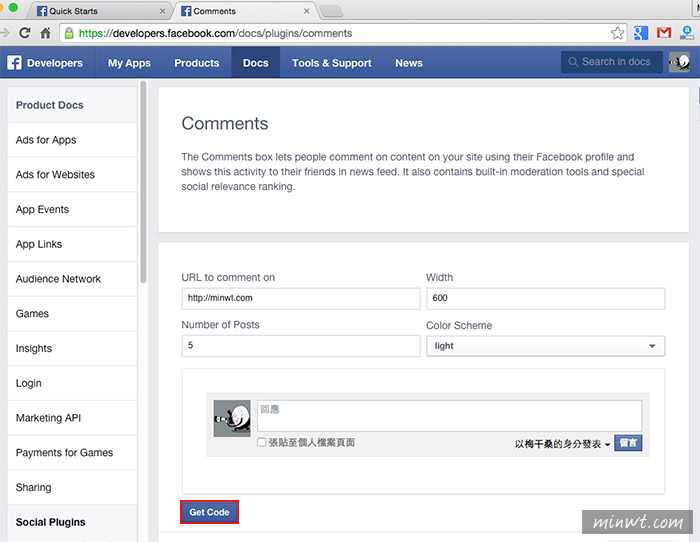Click the 回應 comment text box
The width and height of the screenshot is (700, 542).
(x=450, y=416)
